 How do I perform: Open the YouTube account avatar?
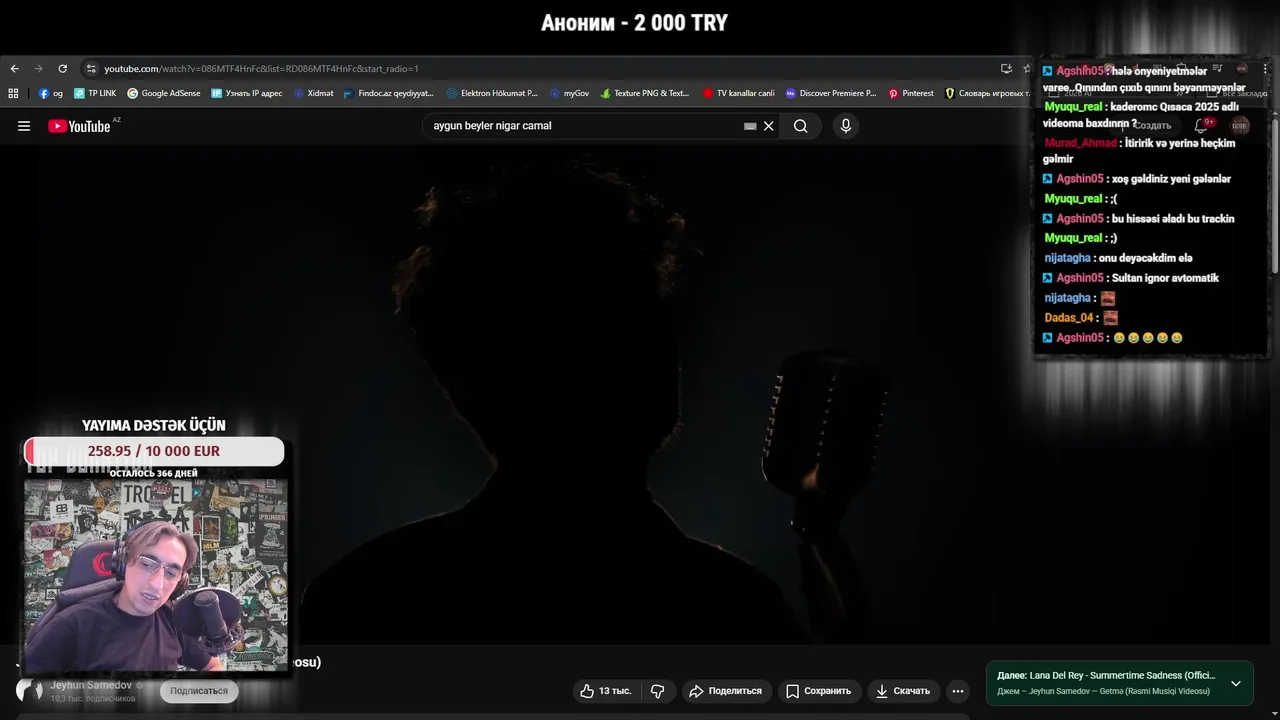[x=1240, y=125]
